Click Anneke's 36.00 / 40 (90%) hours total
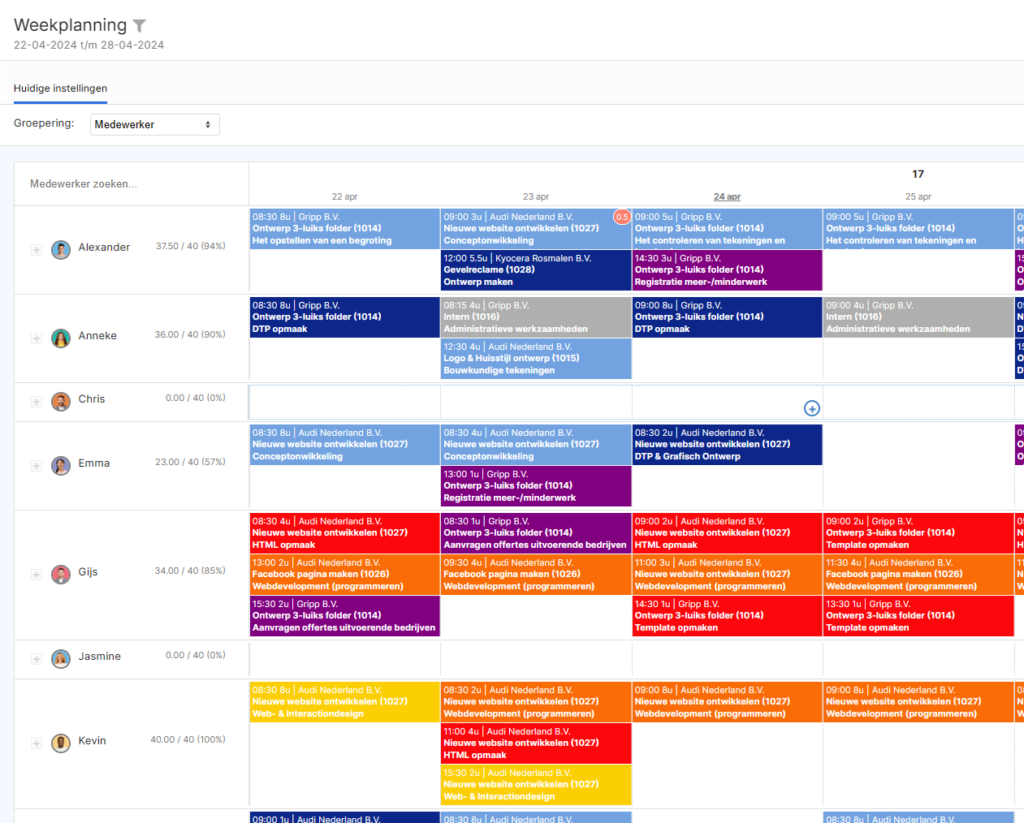Image resolution: width=1024 pixels, height=823 pixels. tap(189, 334)
